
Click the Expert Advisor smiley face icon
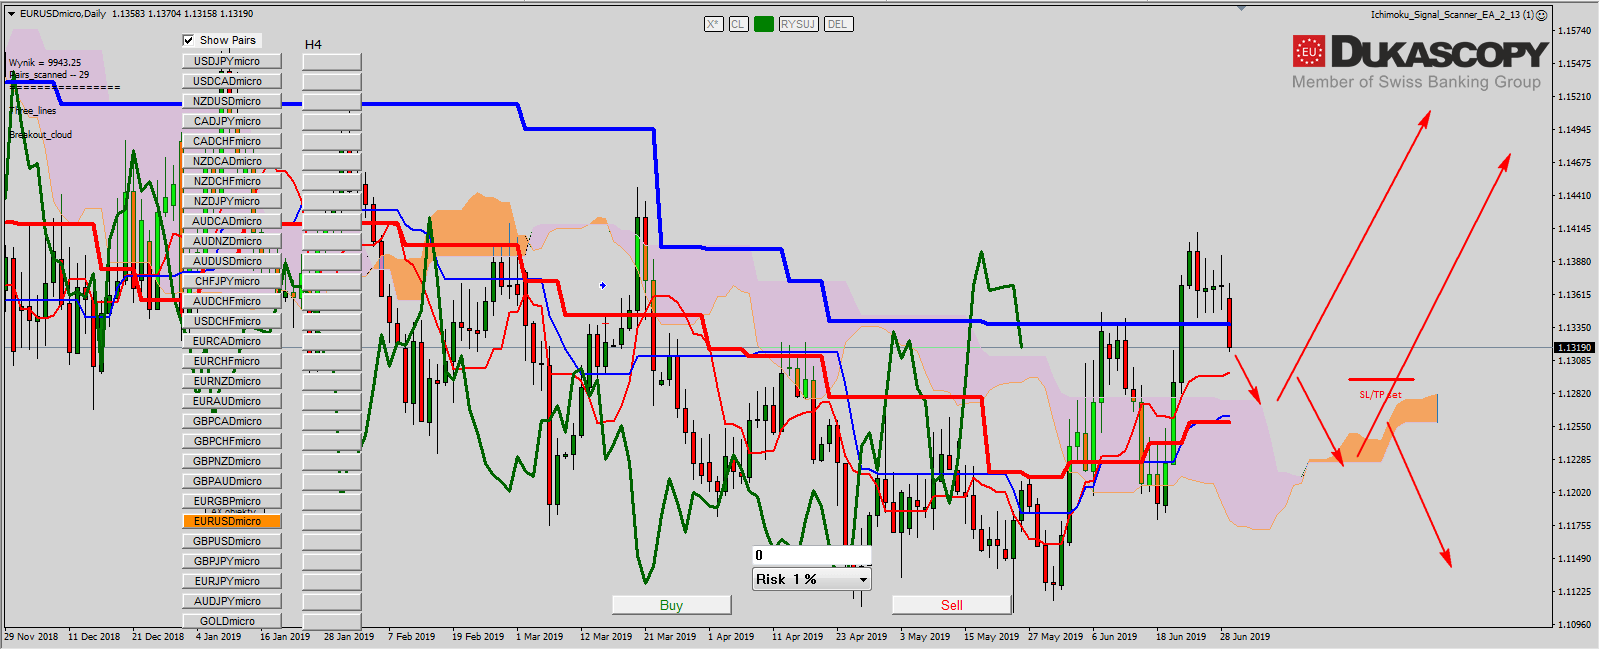(1541, 15)
